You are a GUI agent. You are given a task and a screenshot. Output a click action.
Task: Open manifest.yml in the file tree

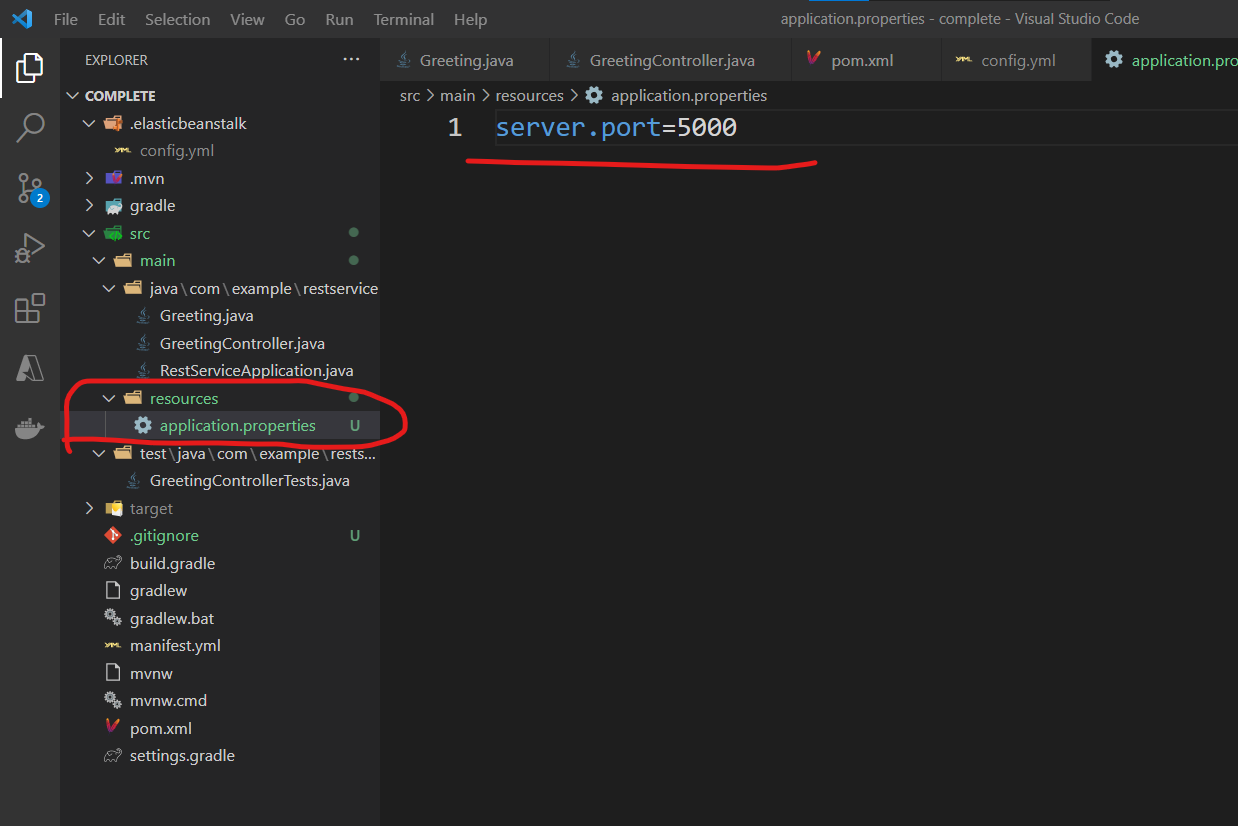pos(175,646)
